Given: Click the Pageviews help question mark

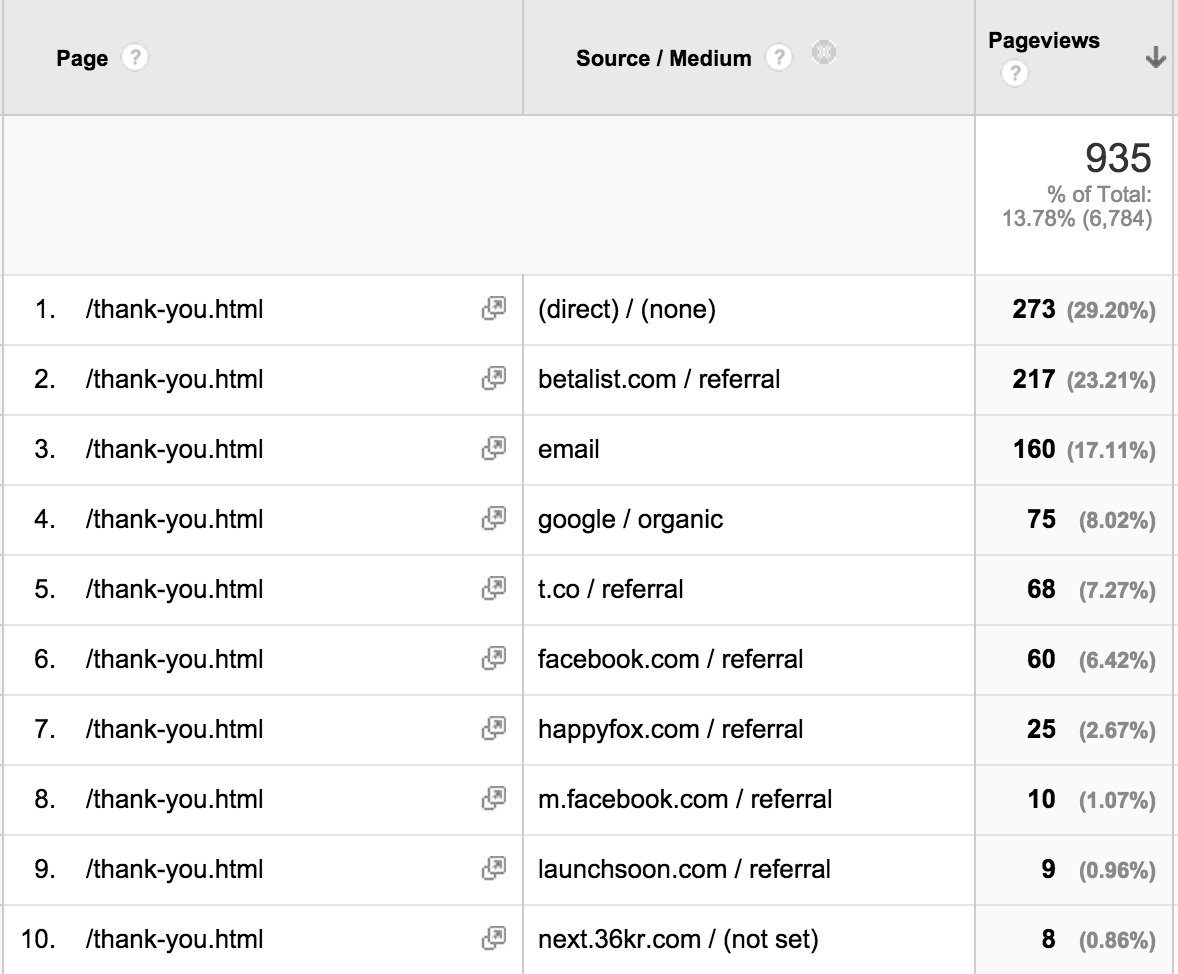Looking at the screenshot, I should (x=1014, y=73).
